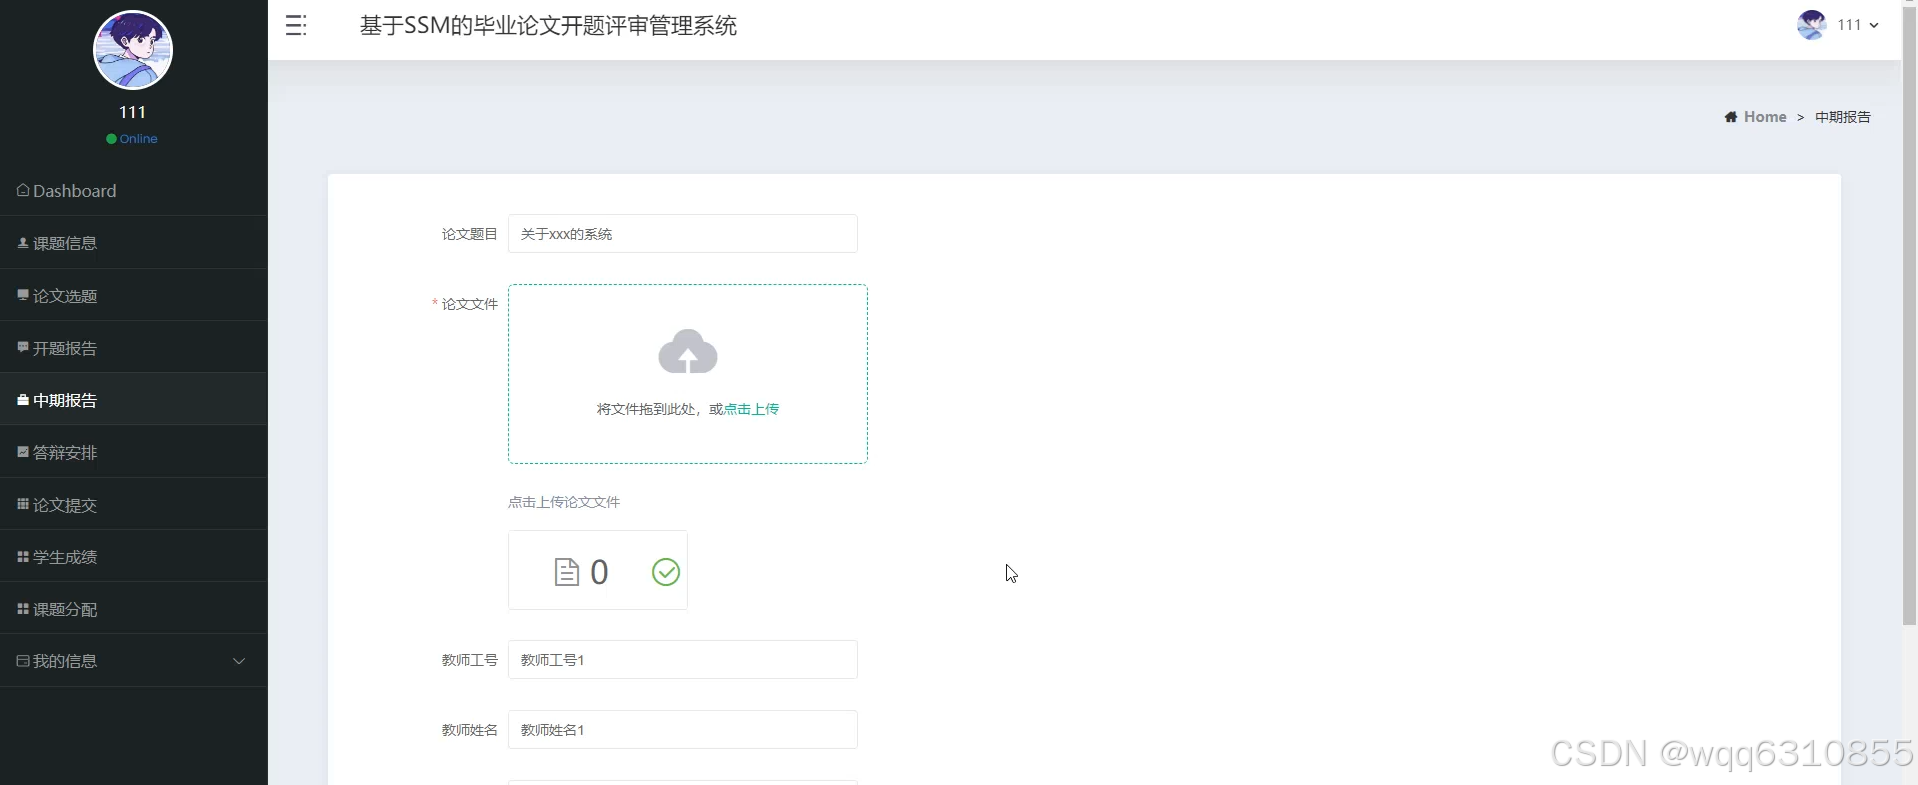Expand the 我的信息 submenu
The width and height of the screenshot is (1918, 785).
point(134,660)
